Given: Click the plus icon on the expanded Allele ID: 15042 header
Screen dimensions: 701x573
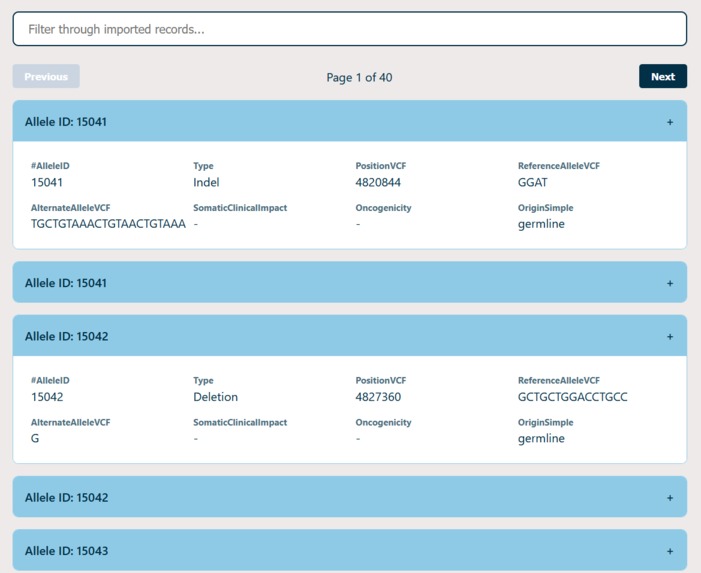Looking at the screenshot, I should (670, 337).
